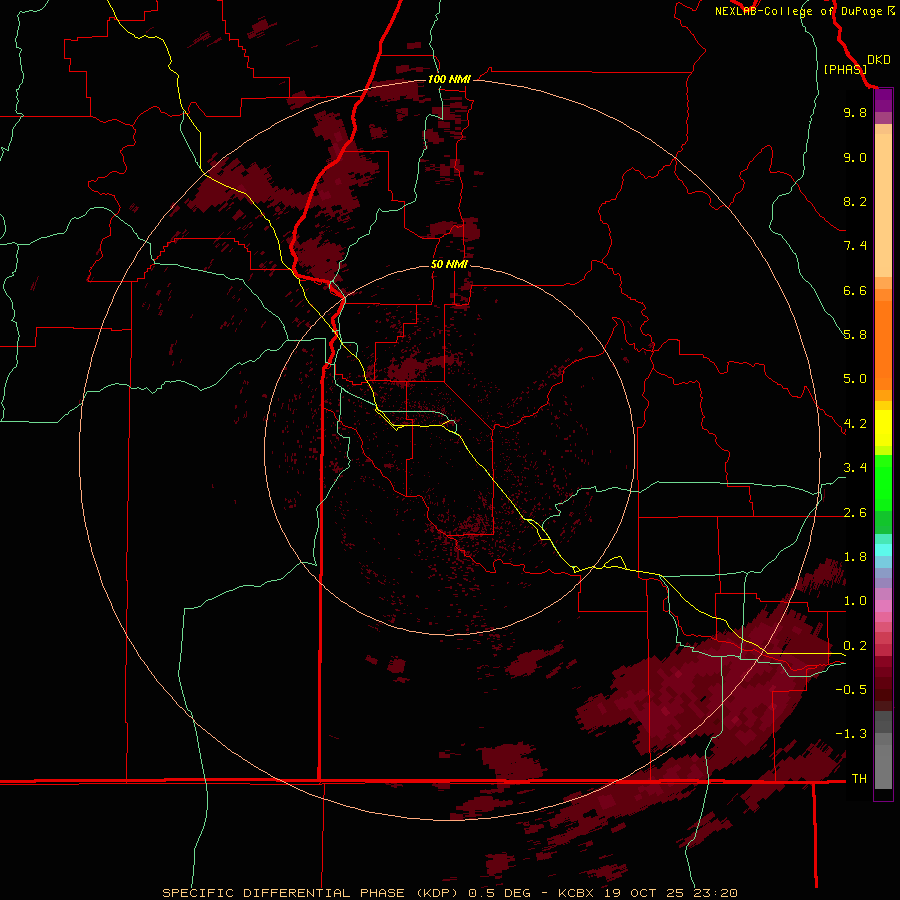The image size is (900, 900).
Task: Click the 7.4 value on the color scale
Action: (x=855, y=246)
